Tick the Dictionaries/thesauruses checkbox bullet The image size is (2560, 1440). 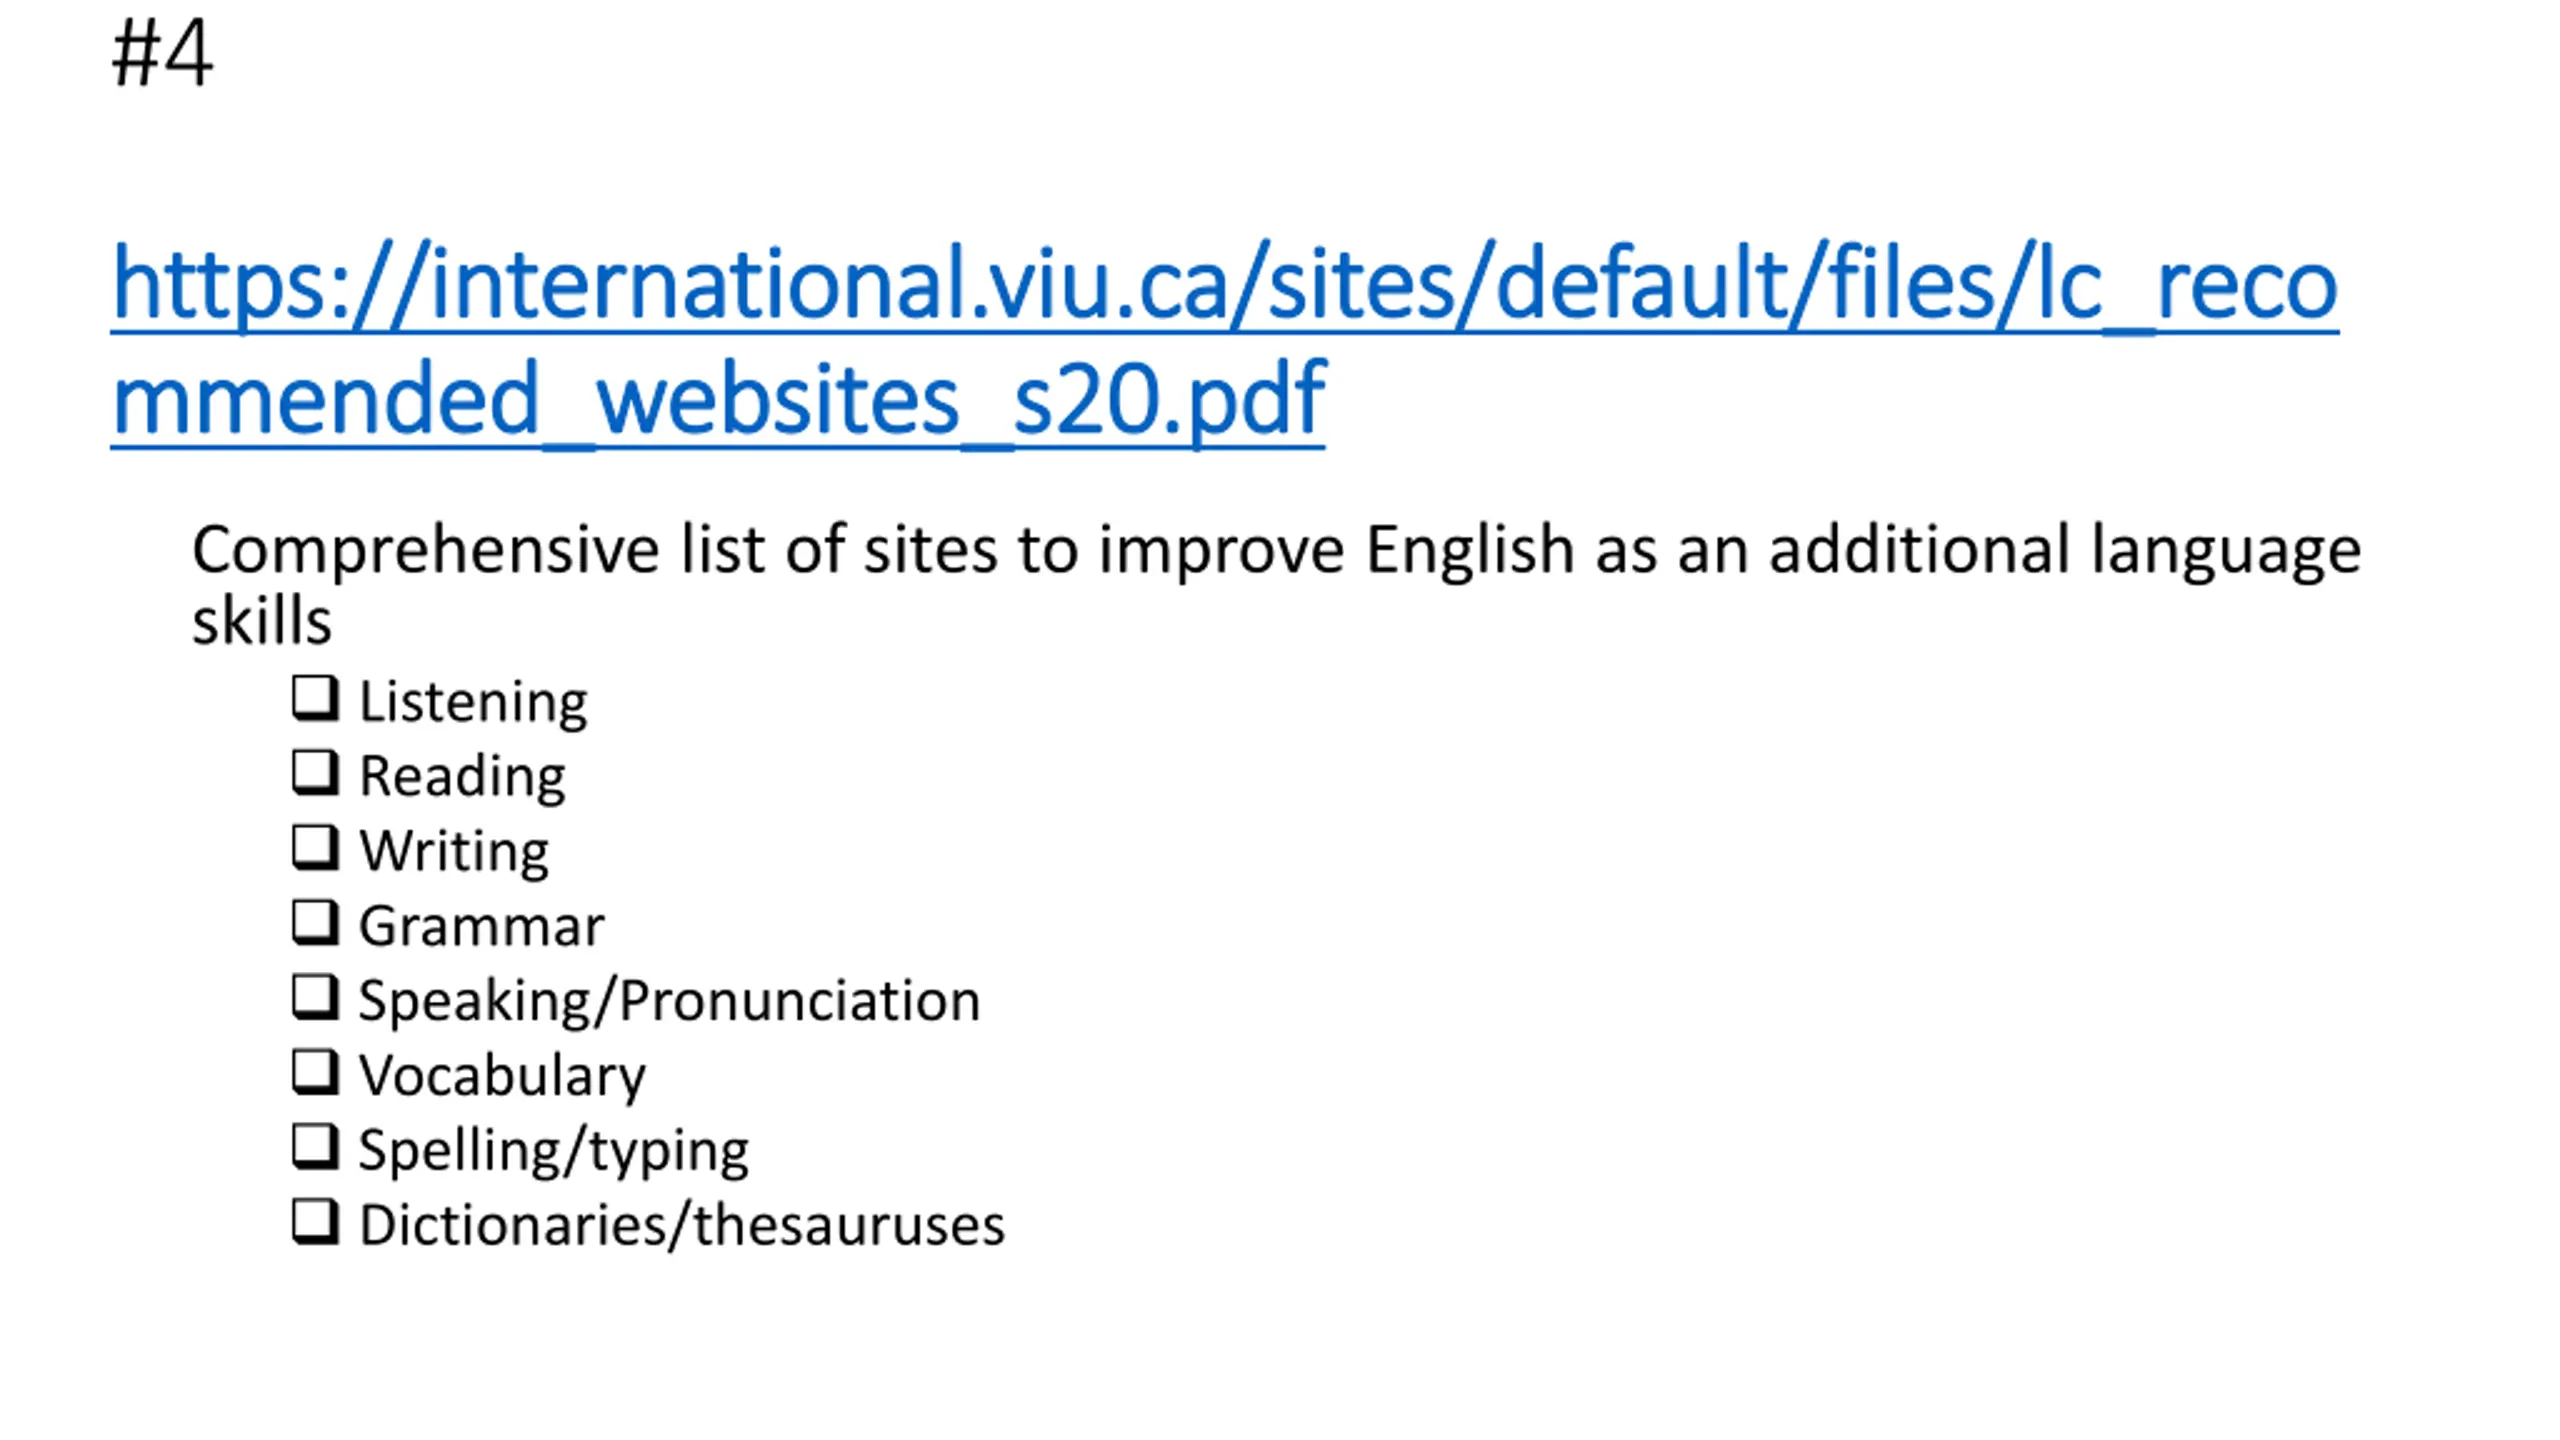315,1222
